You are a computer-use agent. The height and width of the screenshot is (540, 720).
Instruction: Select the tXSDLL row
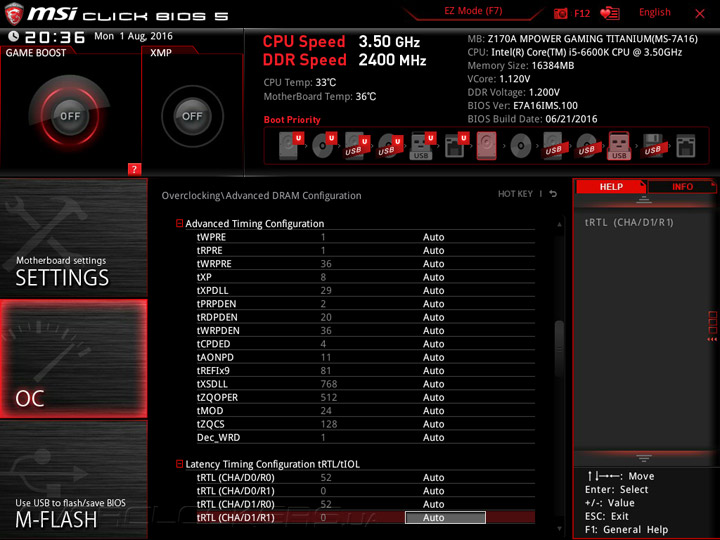click(366, 384)
